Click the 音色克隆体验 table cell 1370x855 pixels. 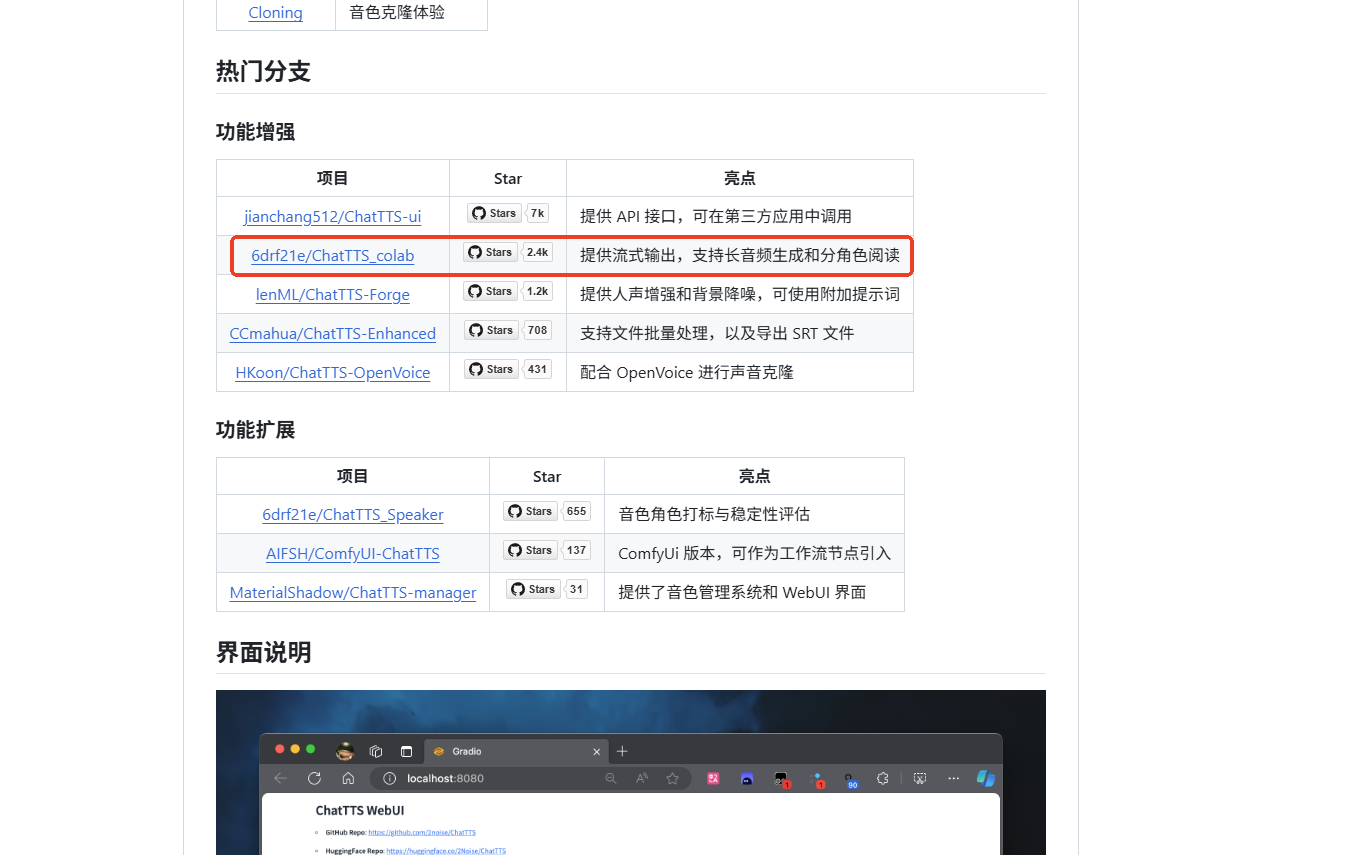tap(397, 13)
